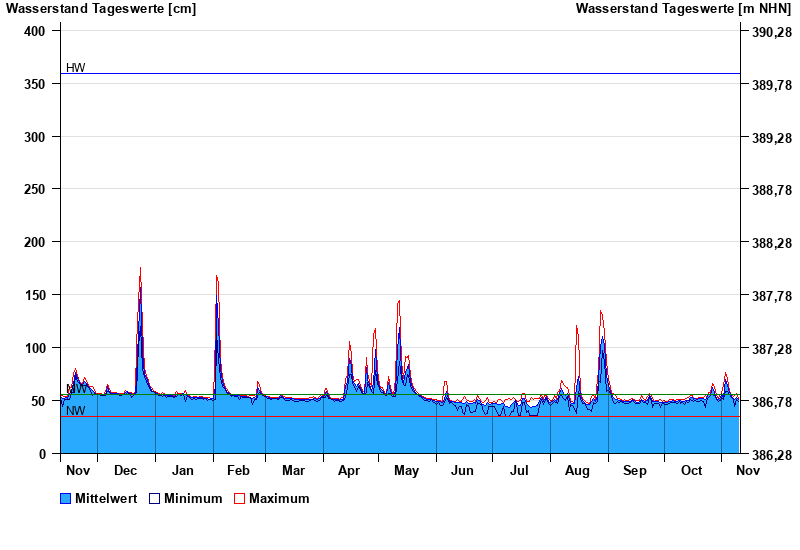Click the 390,28 value on the right axis
800x550 pixels.
771,32
